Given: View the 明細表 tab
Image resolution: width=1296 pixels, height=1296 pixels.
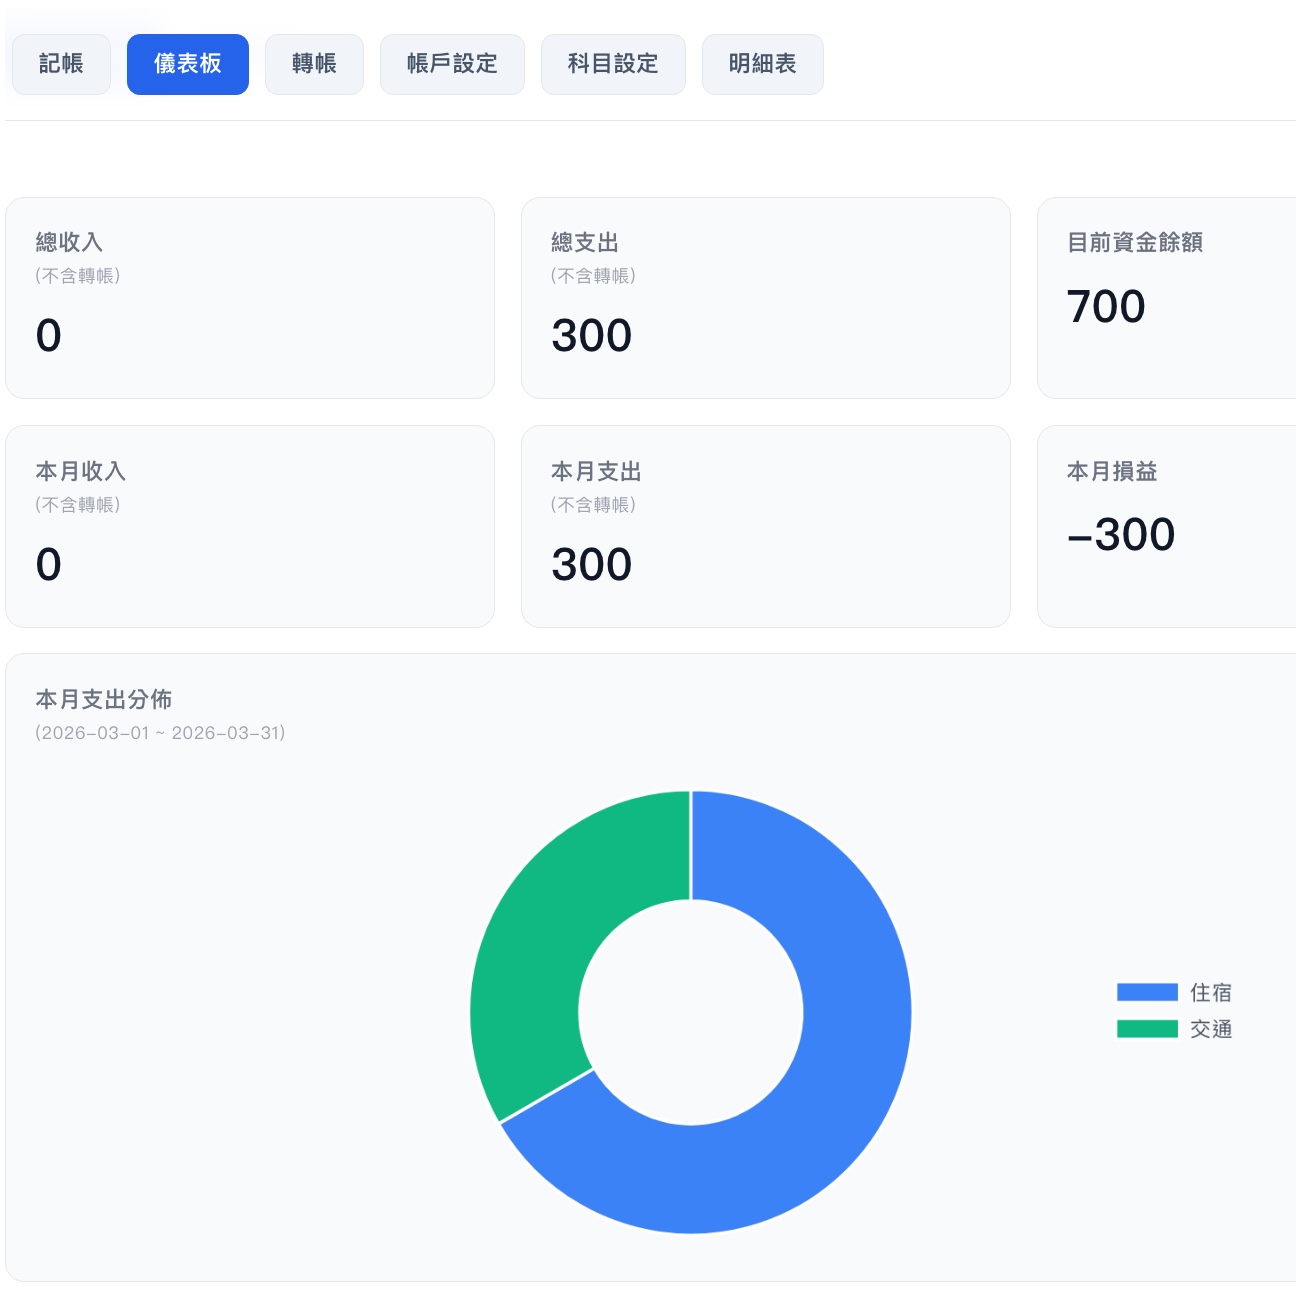Looking at the screenshot, I should point(762,64).
